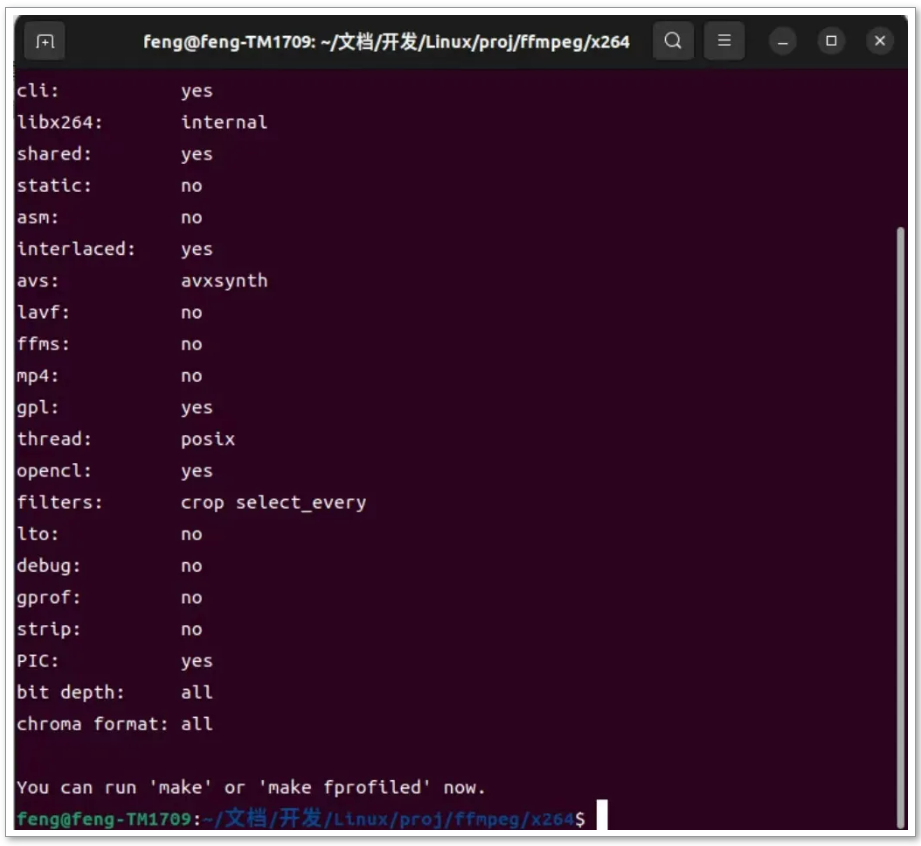Click the 'mp4:' line
The height and width of the screenshot is (846, 921).
(109, 376)
